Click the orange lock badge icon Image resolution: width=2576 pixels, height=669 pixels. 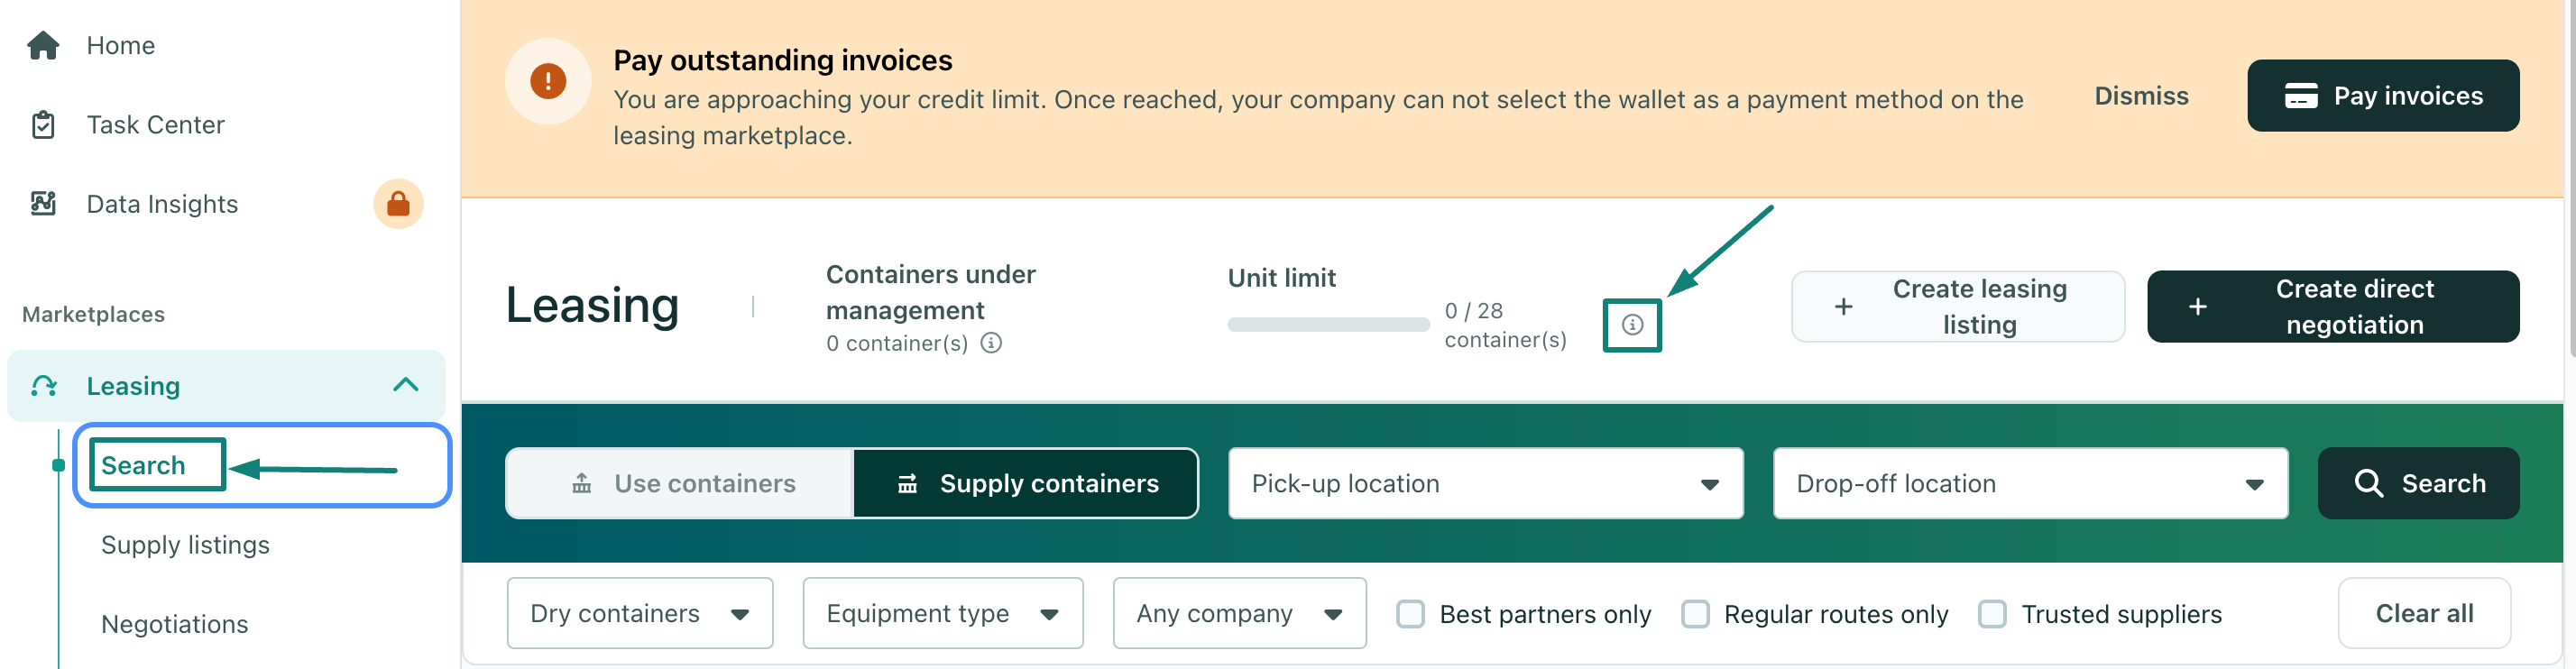pyautogui.click(x=398, y=204)
